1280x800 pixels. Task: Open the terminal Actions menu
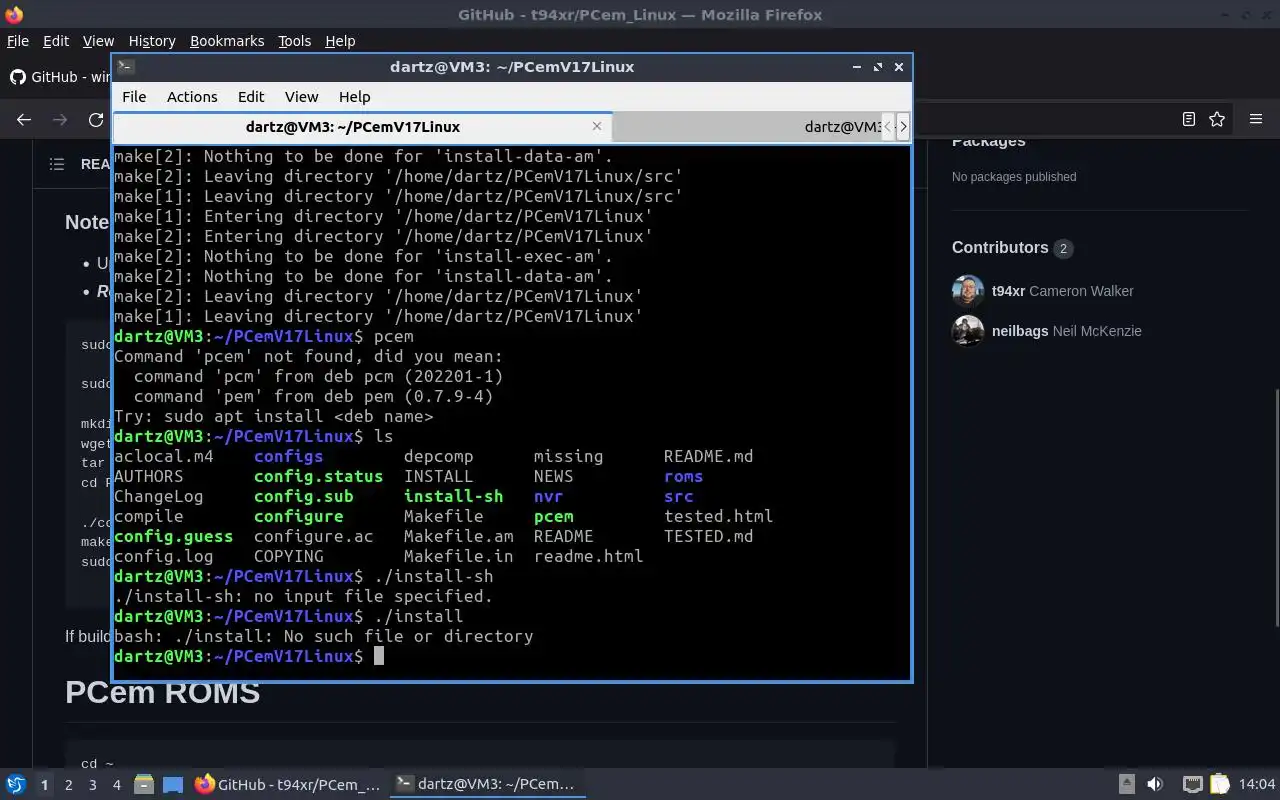[x=192, y=97]
